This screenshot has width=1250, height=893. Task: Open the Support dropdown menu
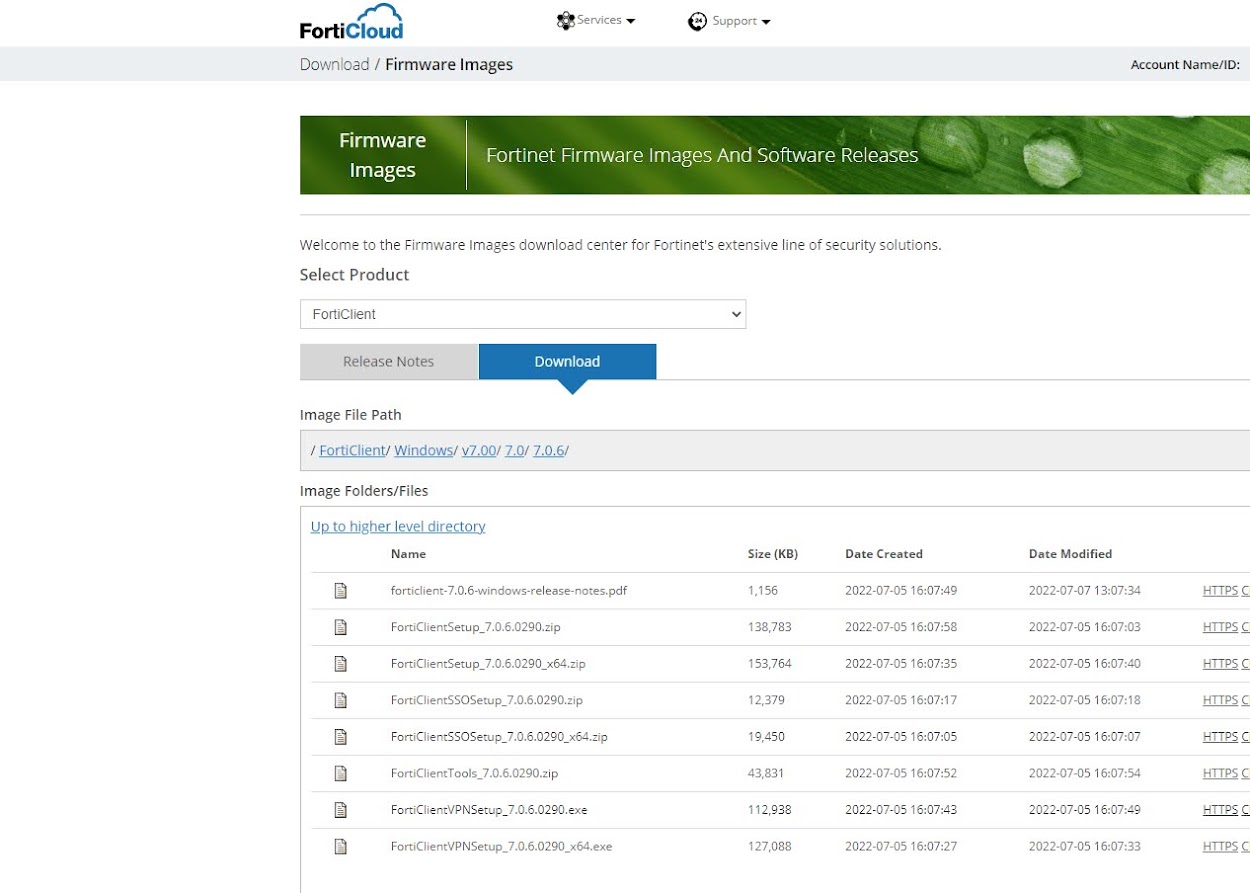(729, 22)
